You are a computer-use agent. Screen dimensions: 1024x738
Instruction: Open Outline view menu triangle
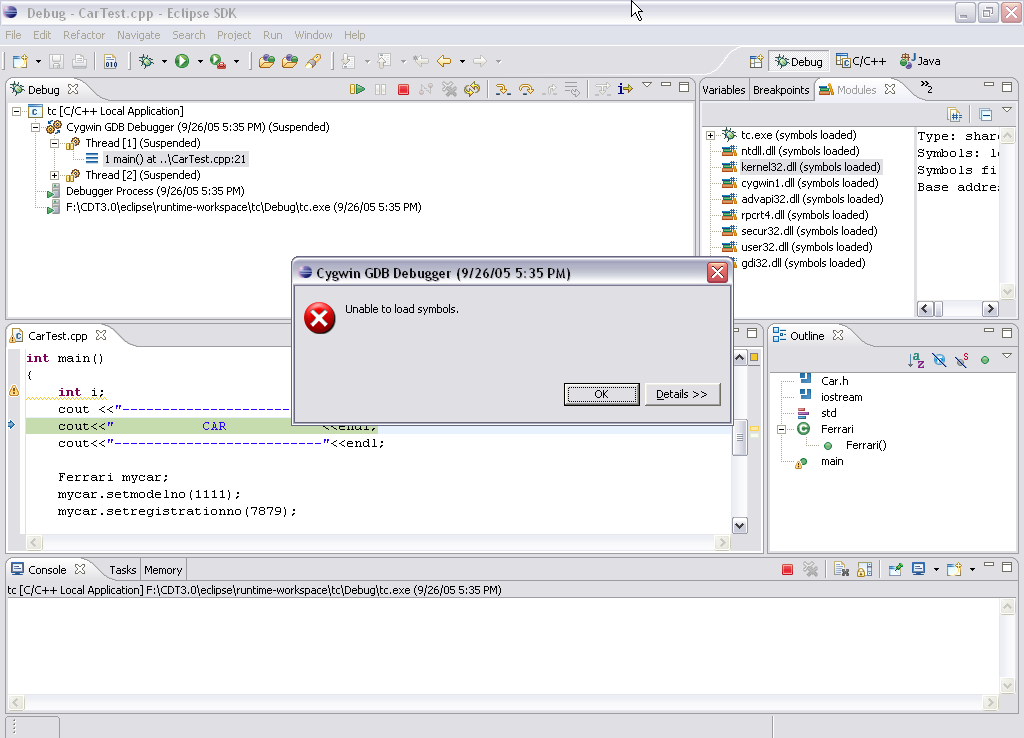point(1007,356)
